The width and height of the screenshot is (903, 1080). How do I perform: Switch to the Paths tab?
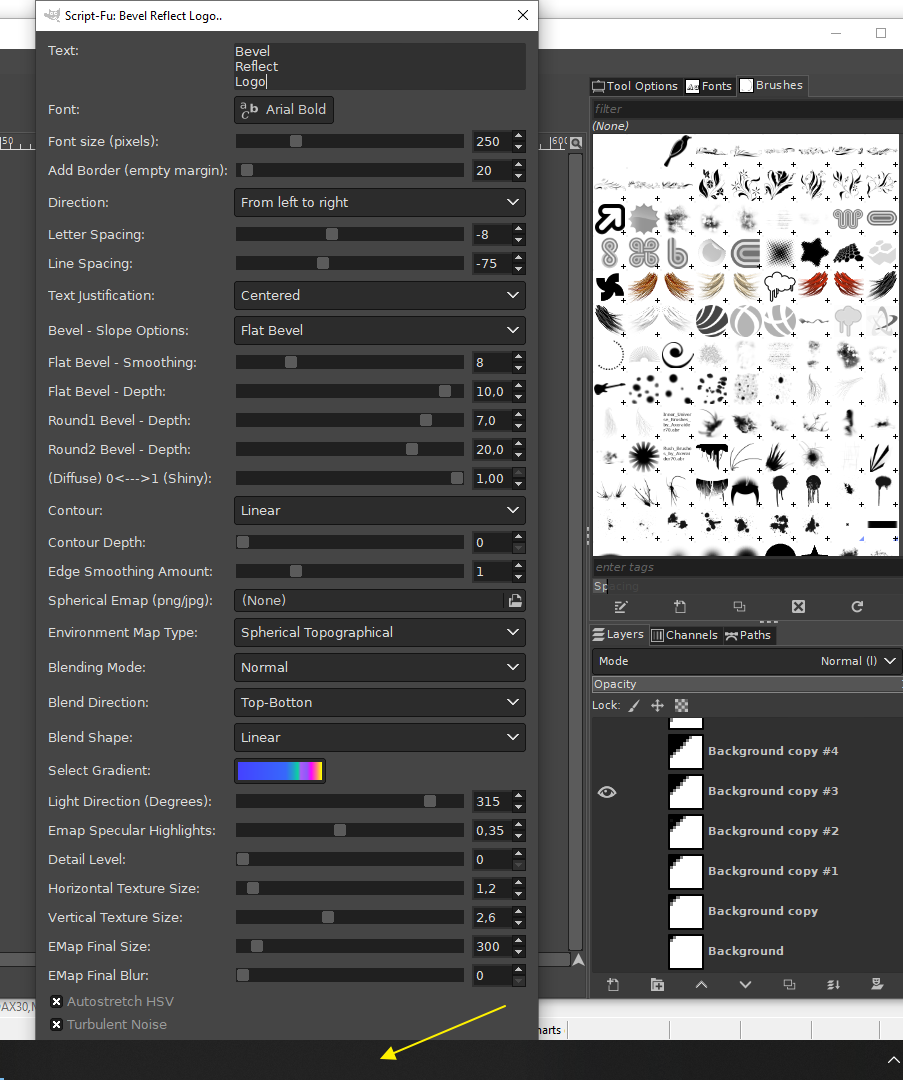pos(748,635)
